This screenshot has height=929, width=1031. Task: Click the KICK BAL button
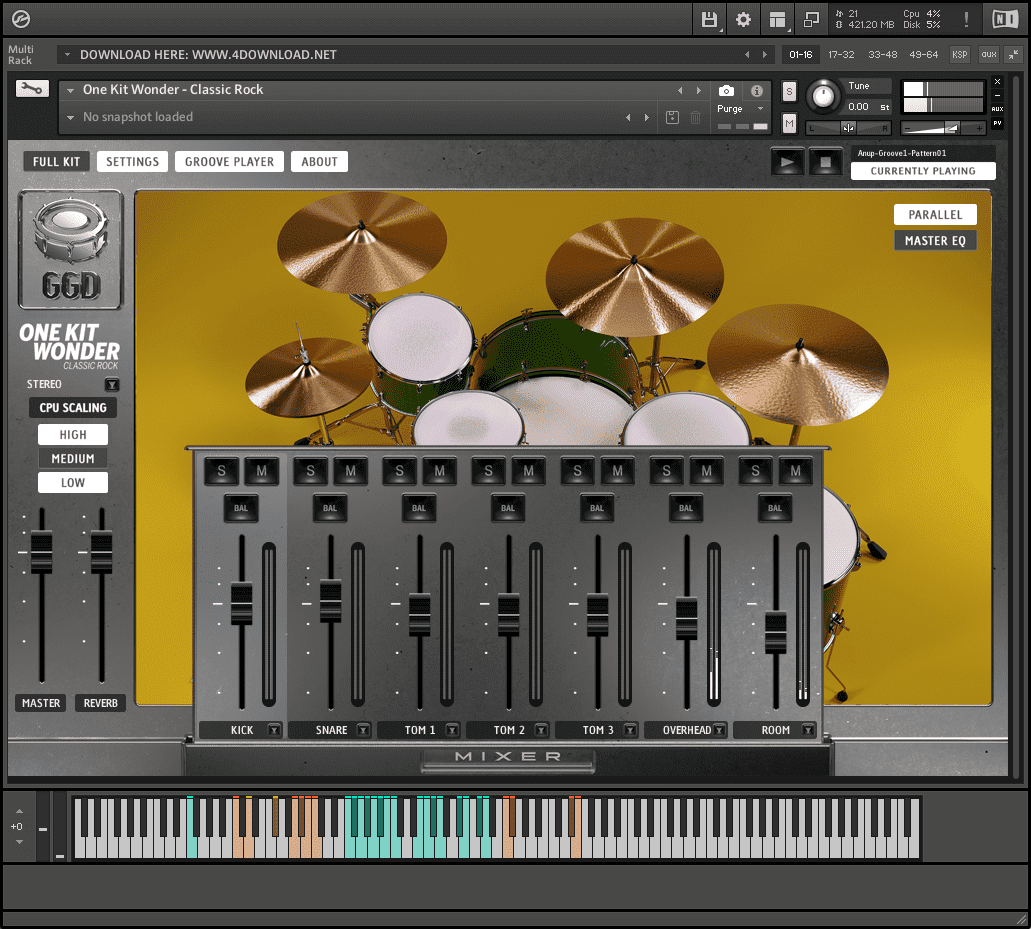[241, 508]
